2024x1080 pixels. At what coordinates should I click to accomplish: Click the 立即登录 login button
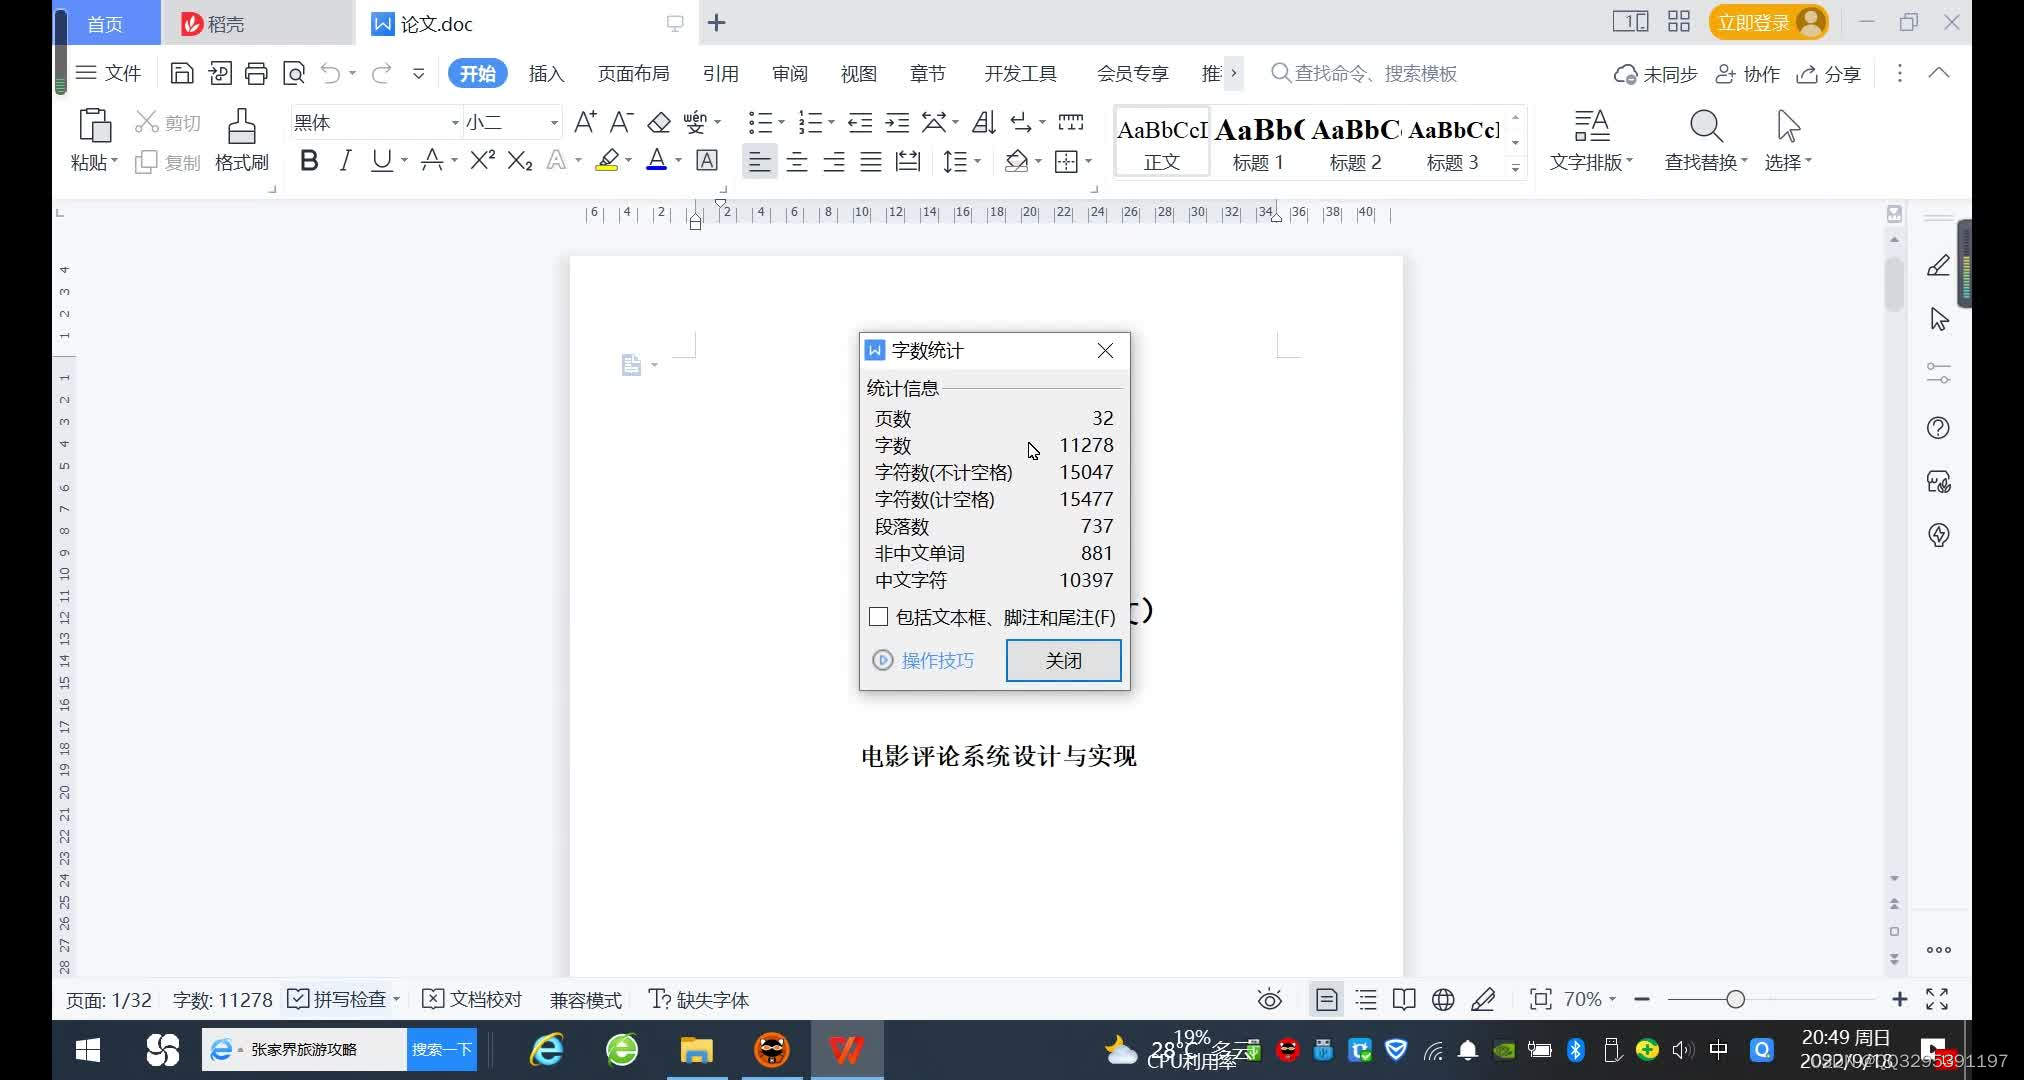[1768, 22]
